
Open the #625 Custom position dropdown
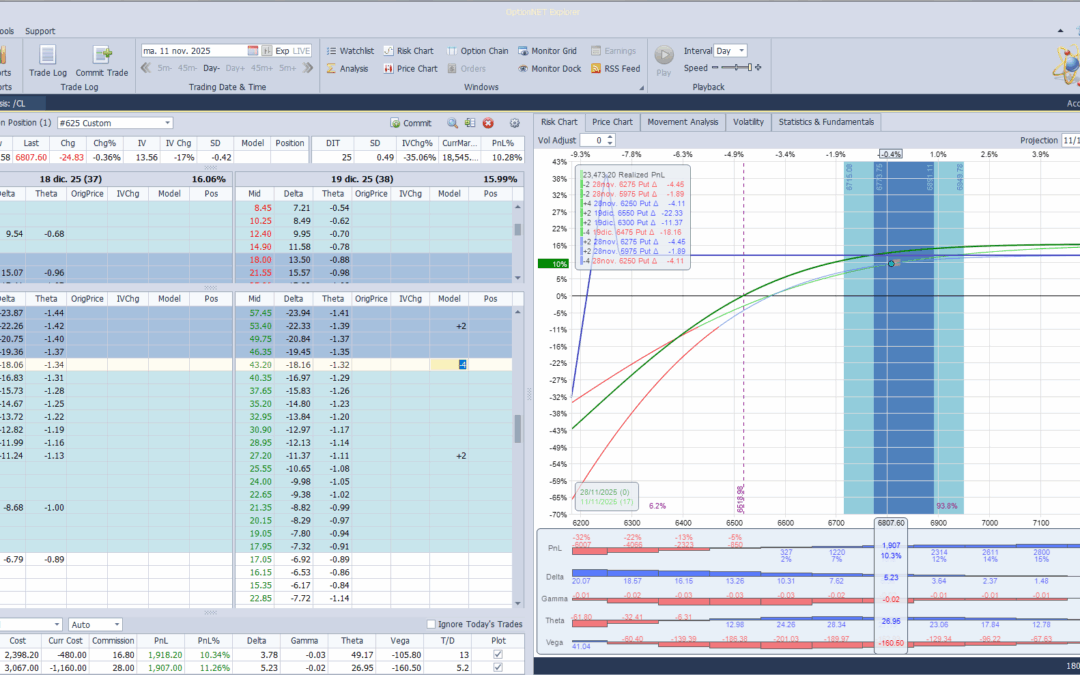166,123
